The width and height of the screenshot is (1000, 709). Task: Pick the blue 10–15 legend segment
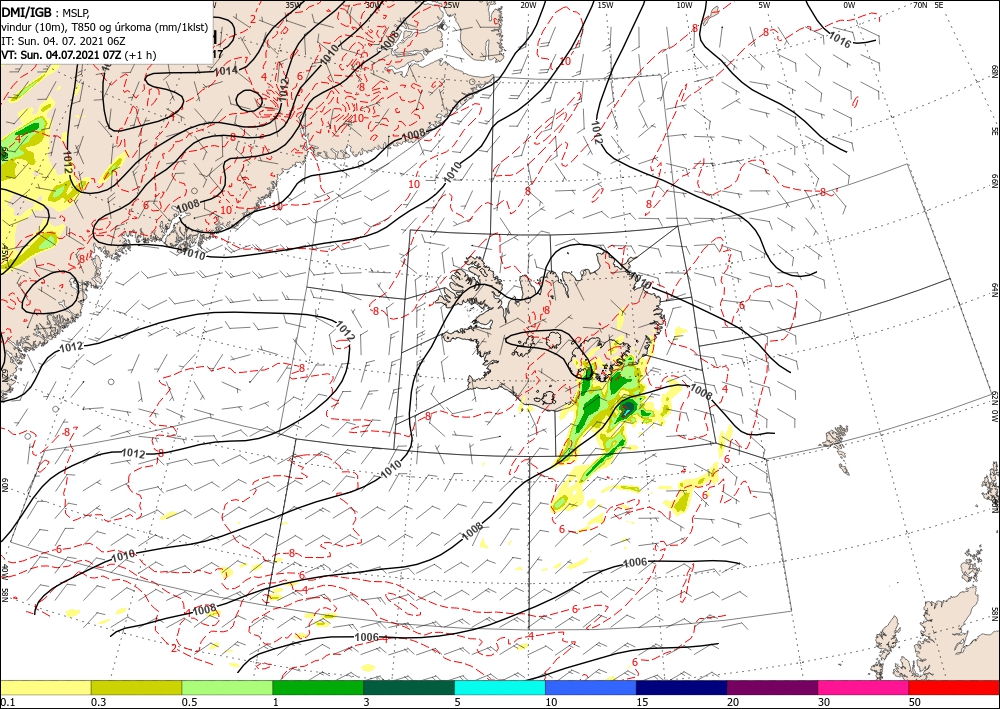[x=591, y=687]
